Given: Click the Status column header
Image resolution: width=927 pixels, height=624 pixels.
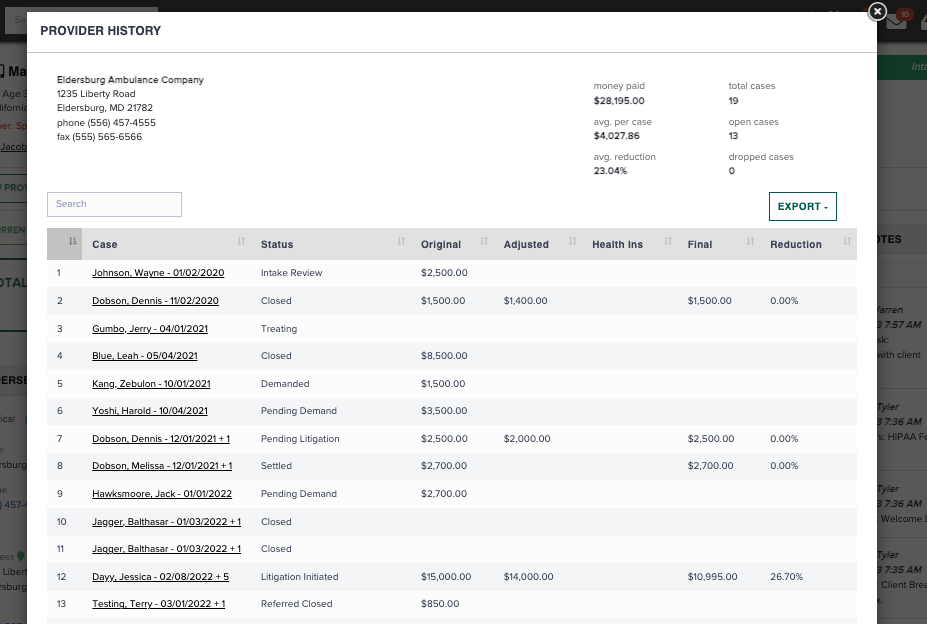Looking at the screenshot, I should (x=331, y=244).
